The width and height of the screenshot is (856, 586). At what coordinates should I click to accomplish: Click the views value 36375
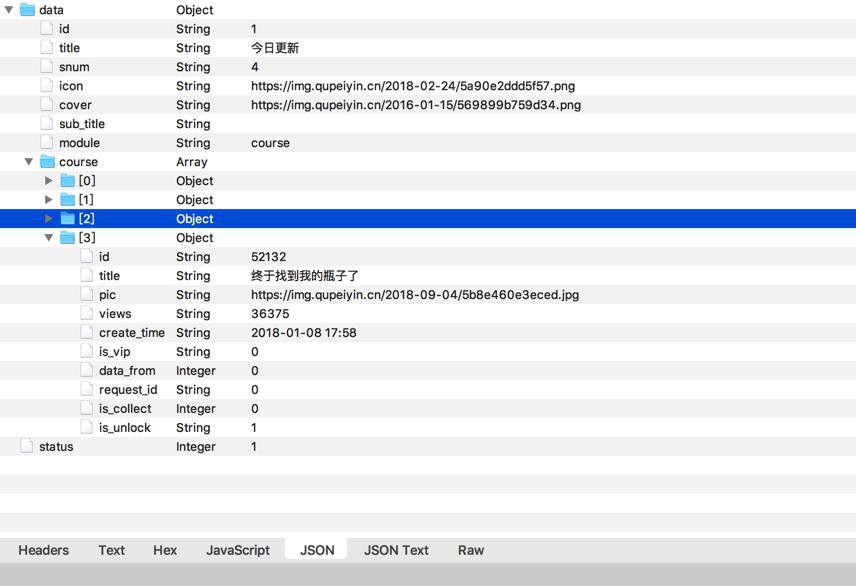pos(270,313)
